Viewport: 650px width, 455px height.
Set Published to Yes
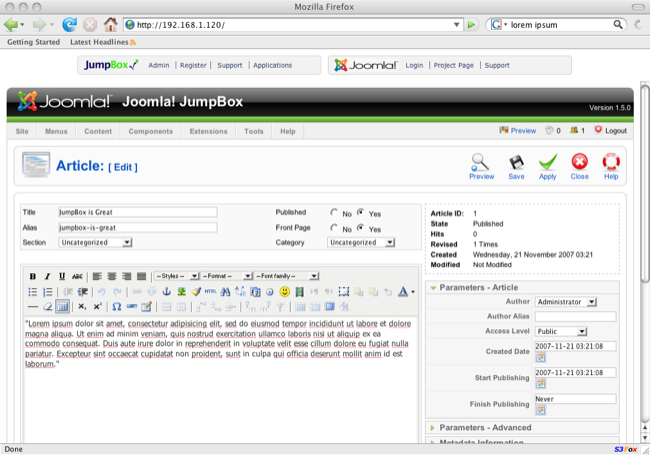pyautogui.click(x=361, y=213)
